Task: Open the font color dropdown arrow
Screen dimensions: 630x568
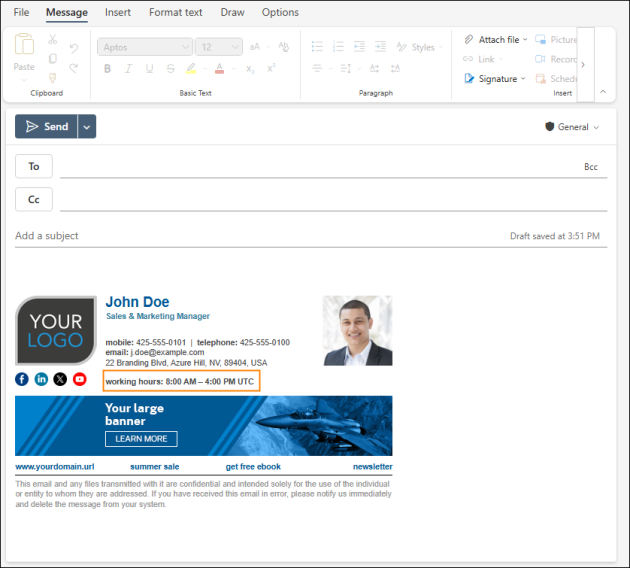Action: tap(234, 69)
